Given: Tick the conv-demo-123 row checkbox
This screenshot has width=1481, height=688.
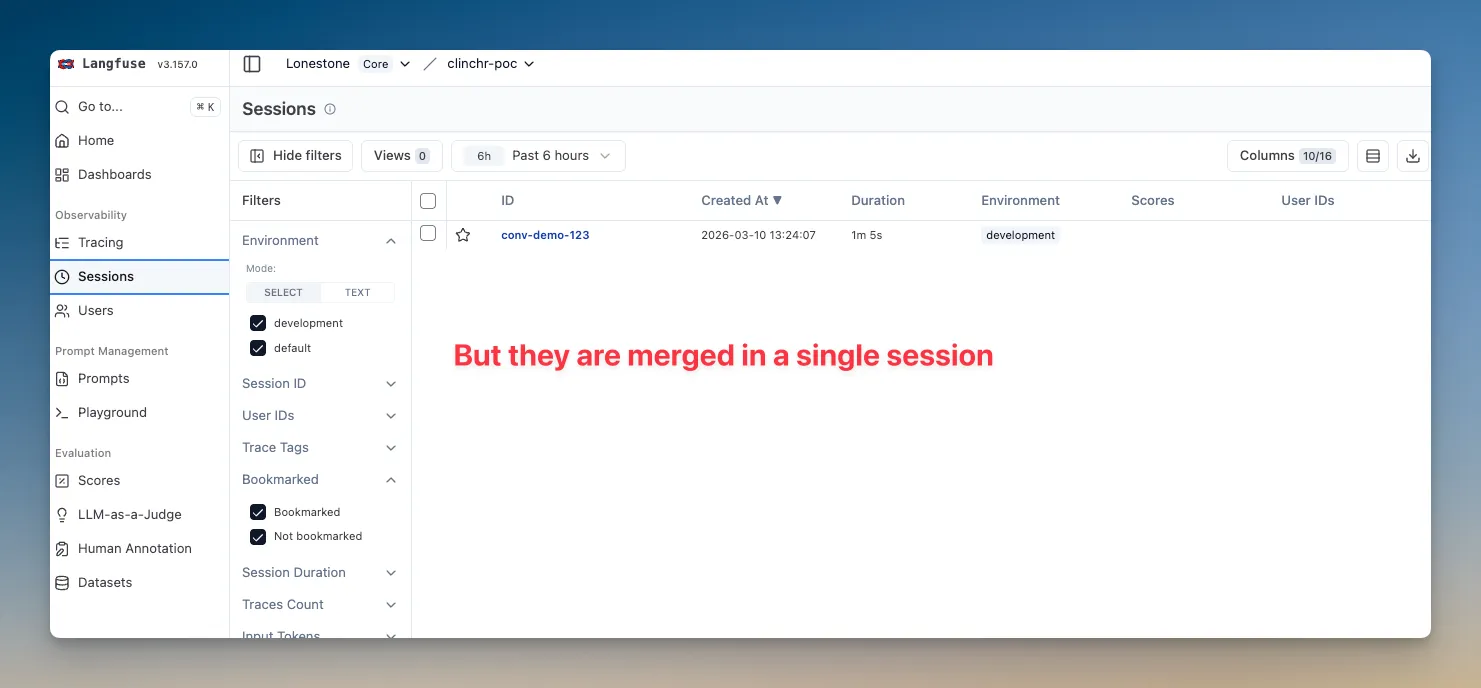Looking at the screenshot, I should pos(428,234).
